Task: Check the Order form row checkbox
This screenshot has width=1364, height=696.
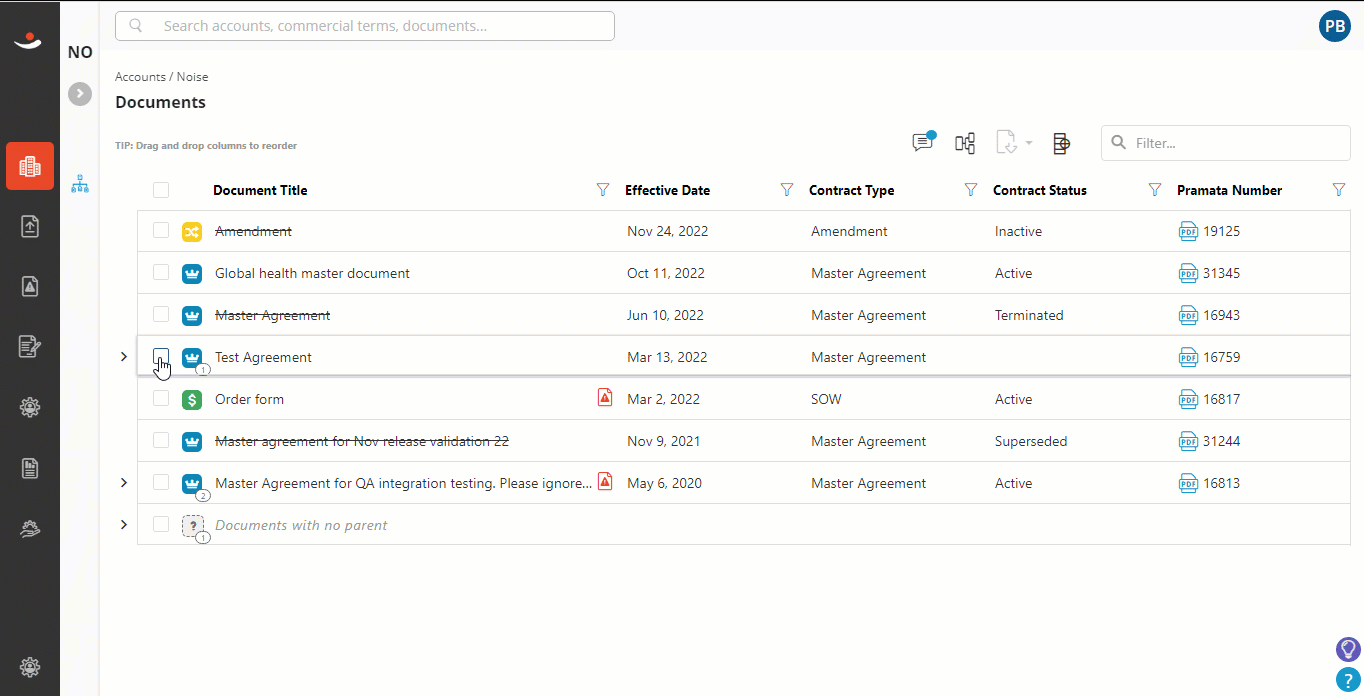Action: point(161,399)
